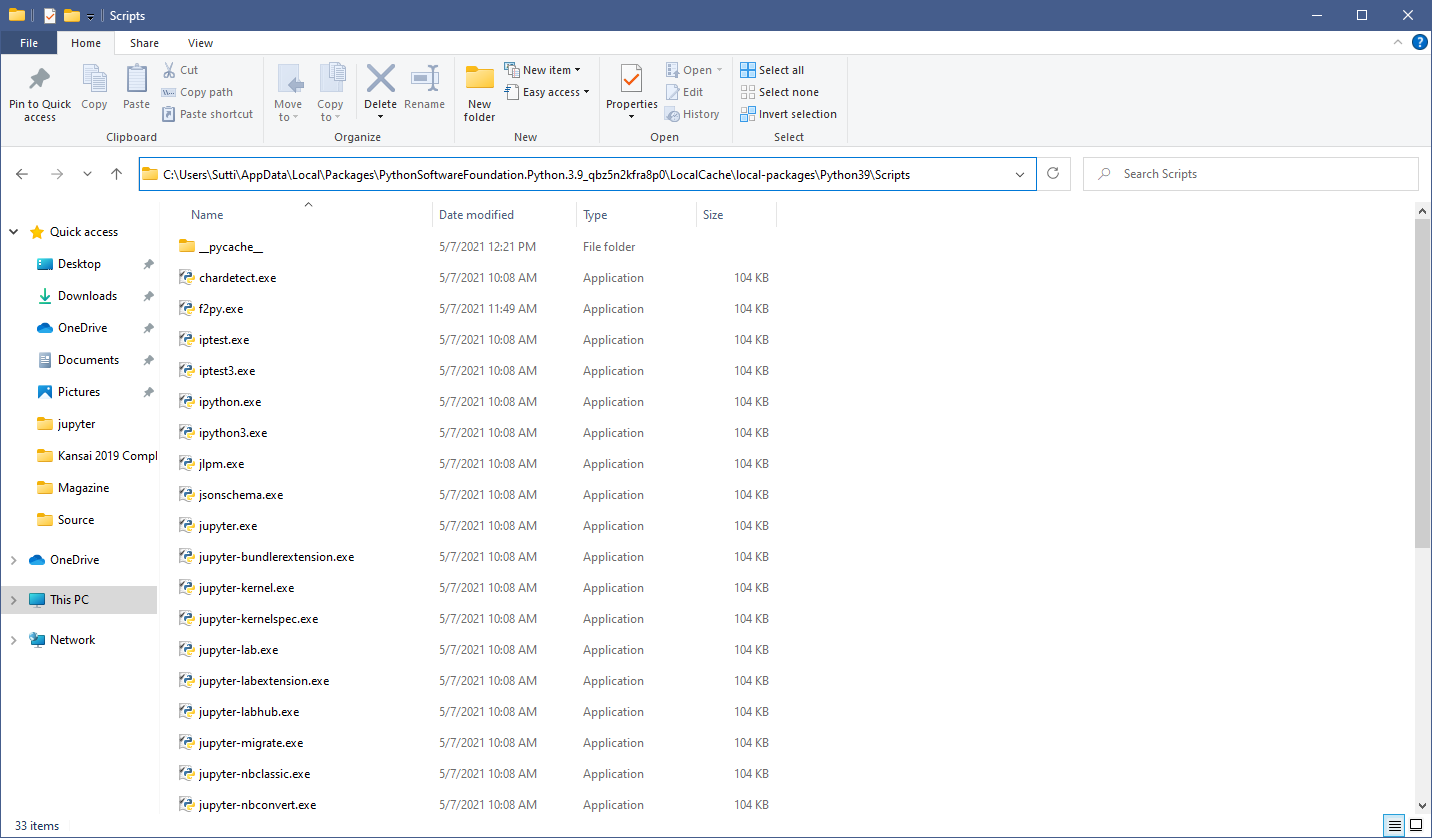The width and height of the screenshot is (1432, 838).
Task: Select chardetect.exe file
Action: [237, 278]
